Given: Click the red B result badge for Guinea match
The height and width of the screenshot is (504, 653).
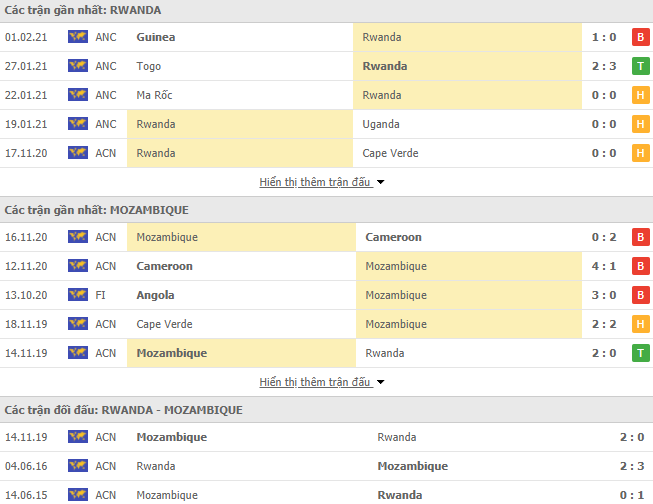Looking at the screenshot, I should tap(640, 37).
